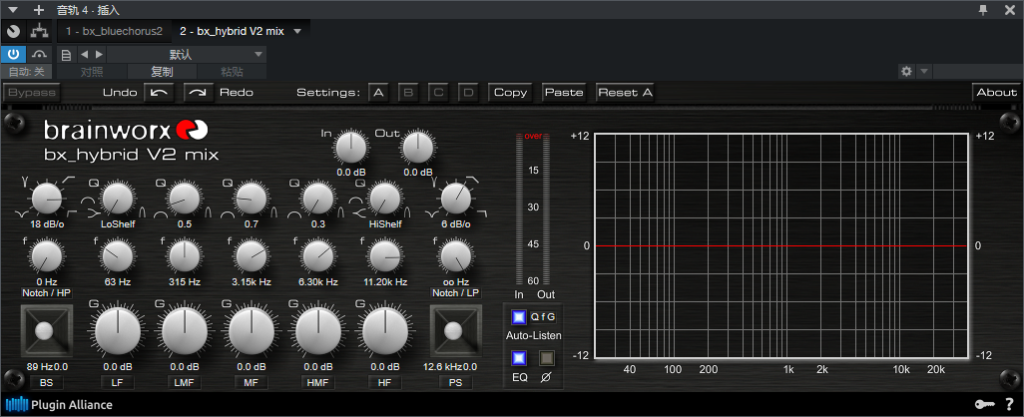Click the 18 dB/o high-pass slope knob
The width and height of the screenshot is (1024, 417).
pyautogui.click(x=48, y=198)
